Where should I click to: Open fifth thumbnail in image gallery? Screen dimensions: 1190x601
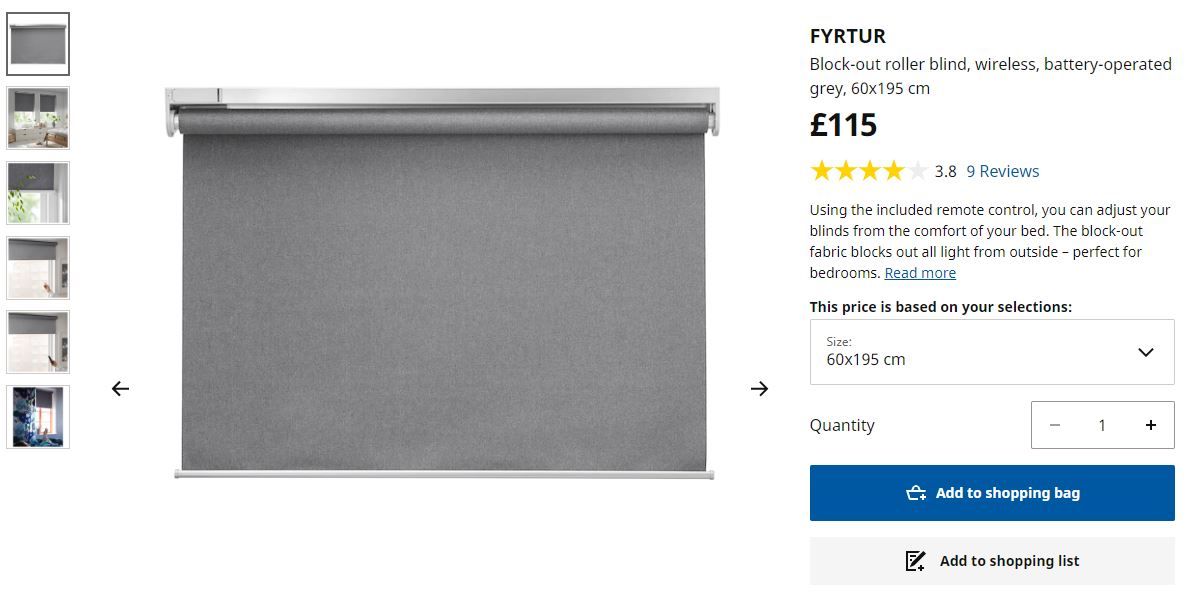pyautogui.click(x=38, y=341)
